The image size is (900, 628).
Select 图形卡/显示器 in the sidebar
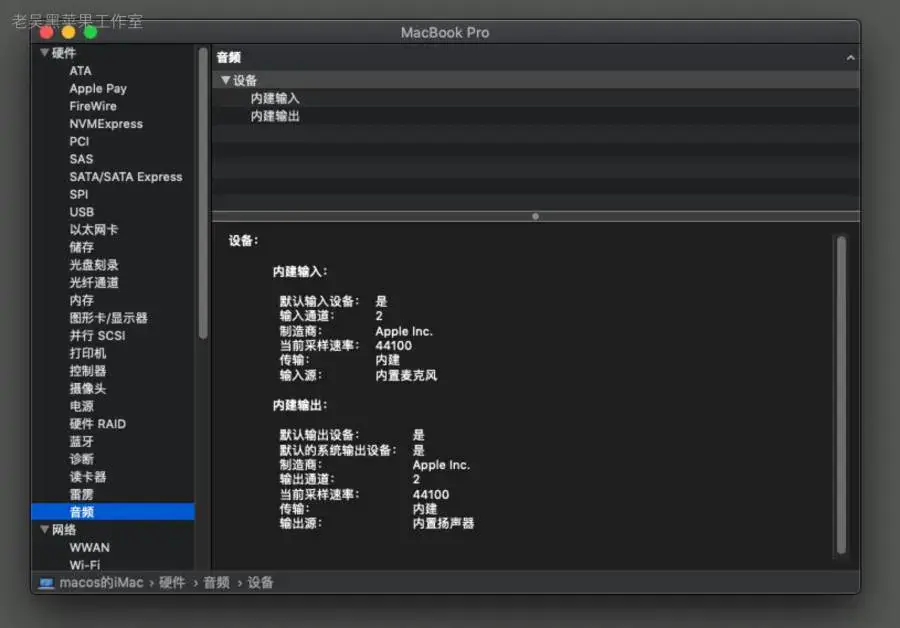[x=108, y=318]
